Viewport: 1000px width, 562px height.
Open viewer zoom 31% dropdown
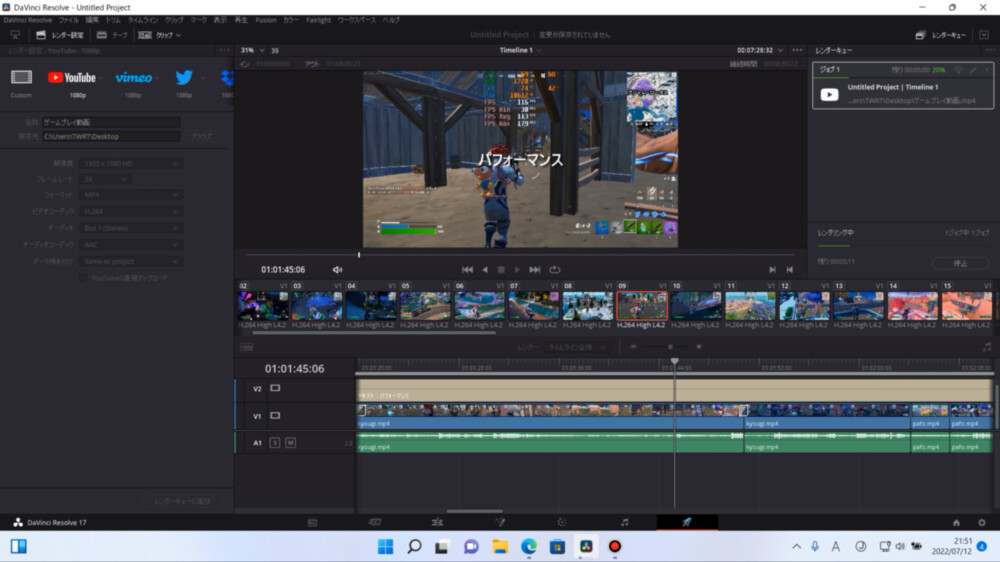(x=253, y=50)
